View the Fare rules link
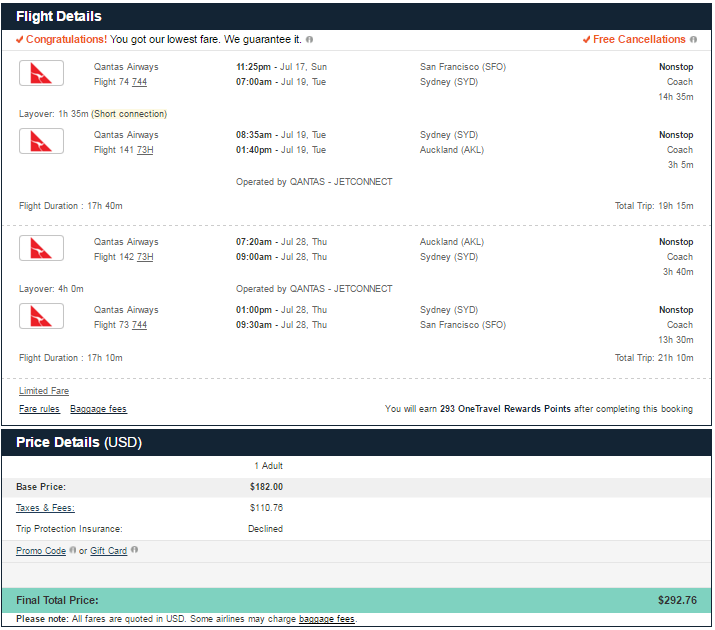Image resolution: width=715 pixels, height=630 pixels. pos(39,409)
